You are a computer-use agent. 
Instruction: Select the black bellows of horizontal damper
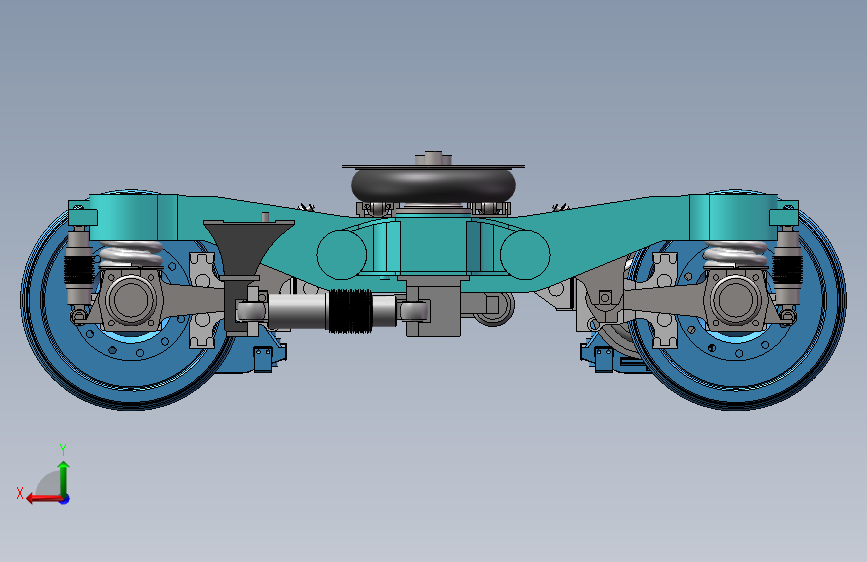[x=351, y=311]
